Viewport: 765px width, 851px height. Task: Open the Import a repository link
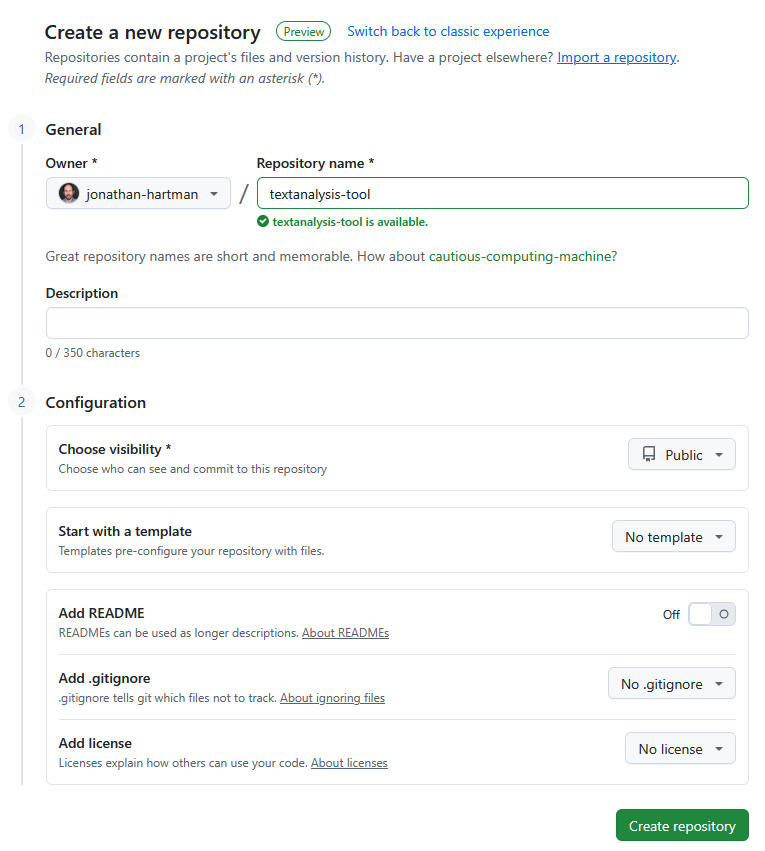point(616,57)
